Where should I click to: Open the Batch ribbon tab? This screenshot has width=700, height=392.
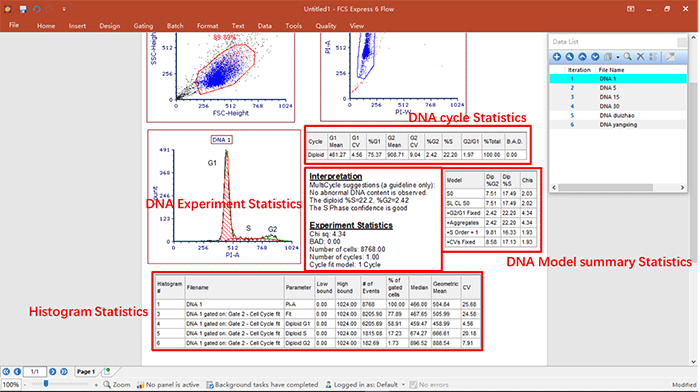coord(175,26)
